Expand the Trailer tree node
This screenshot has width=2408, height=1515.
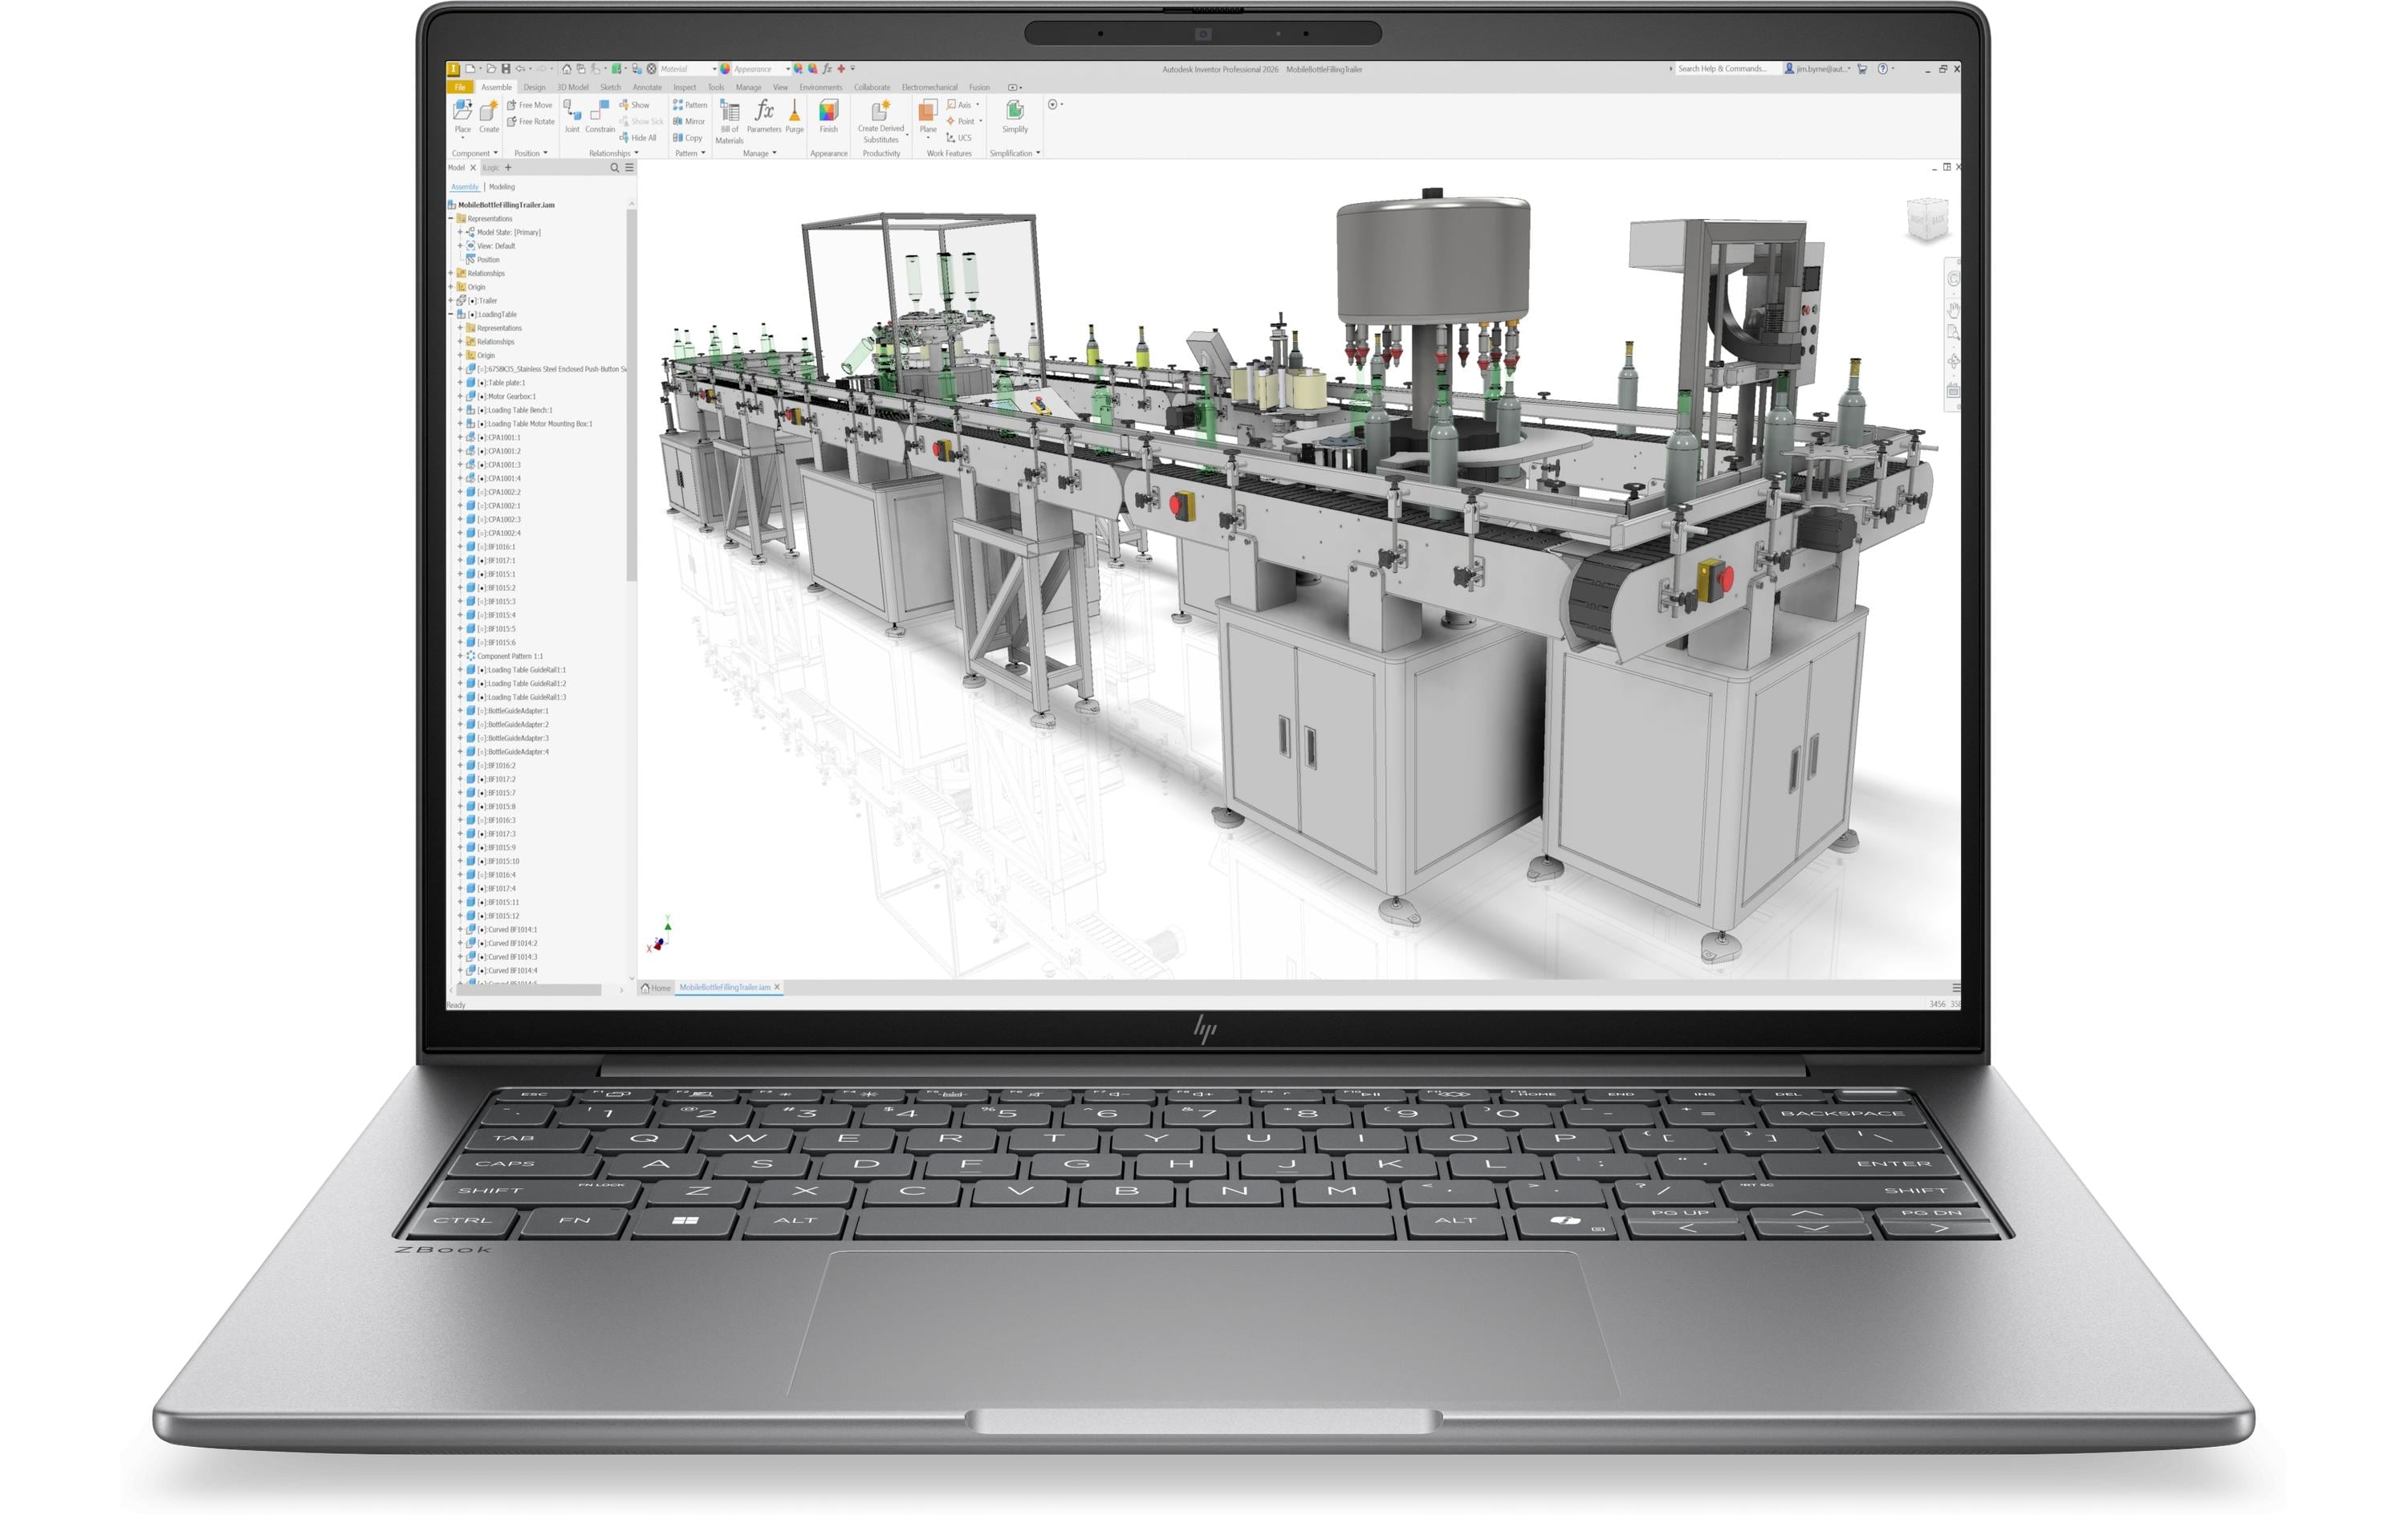(451, 300)
